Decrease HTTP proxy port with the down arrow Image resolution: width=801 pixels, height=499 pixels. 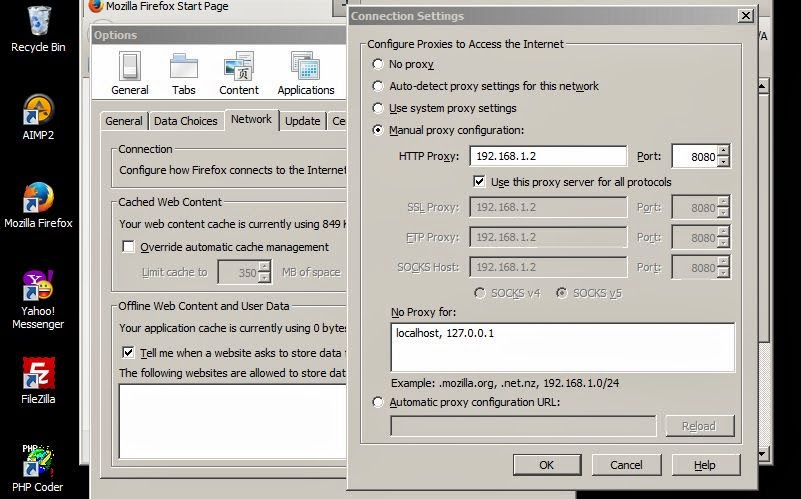[723, 162]
